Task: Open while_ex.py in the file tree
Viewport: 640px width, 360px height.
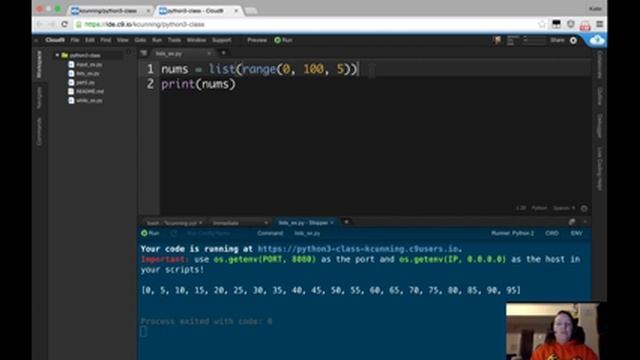Action: coord(85,100)
